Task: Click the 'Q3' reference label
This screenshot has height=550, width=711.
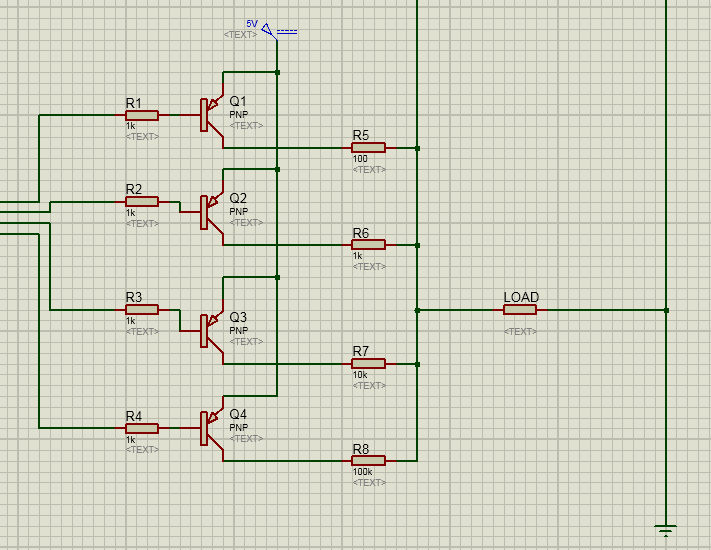Action: coord(238,317)
